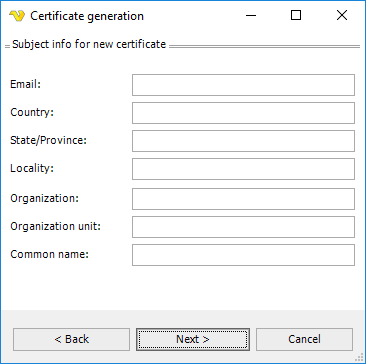Minimize the Certificate generation window
This screenshot has height=364, width=366.
(251, 16)
